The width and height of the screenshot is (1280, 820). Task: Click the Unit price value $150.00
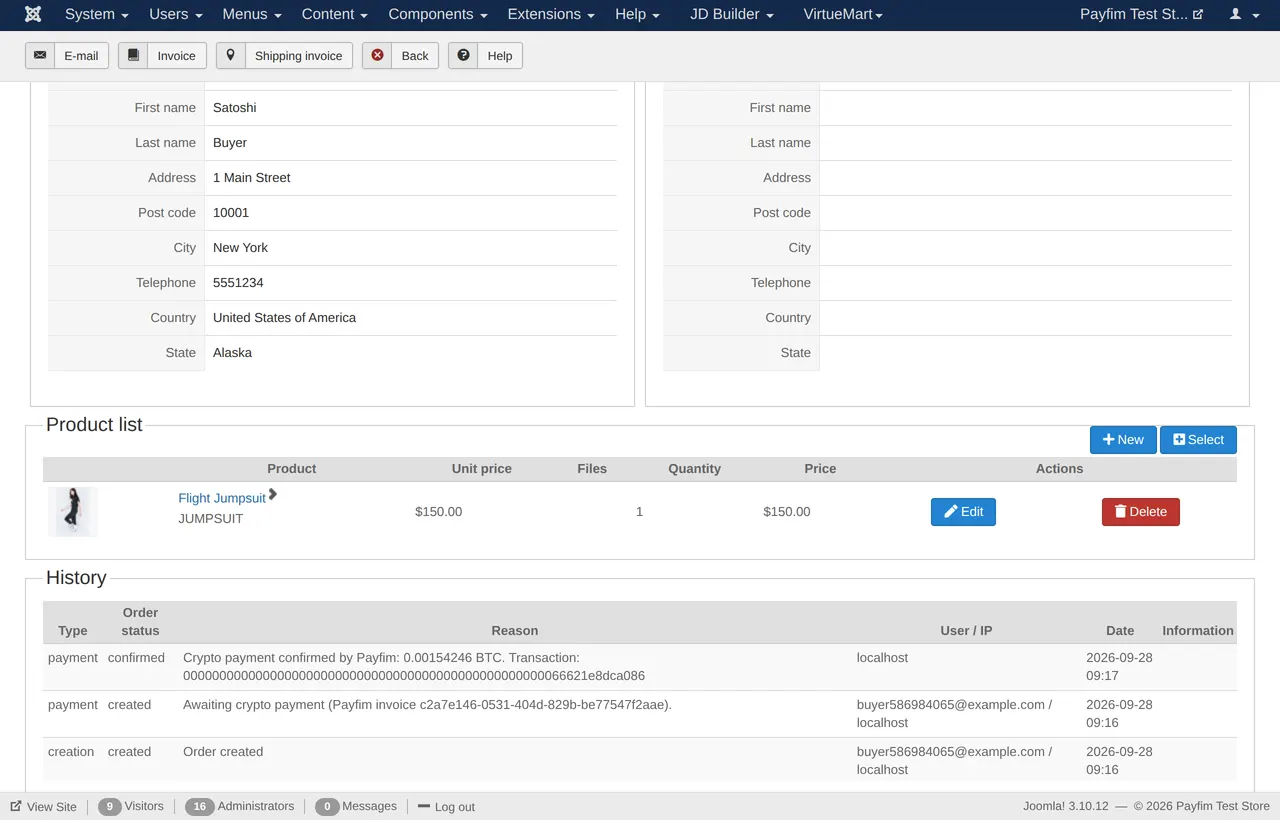438,512
